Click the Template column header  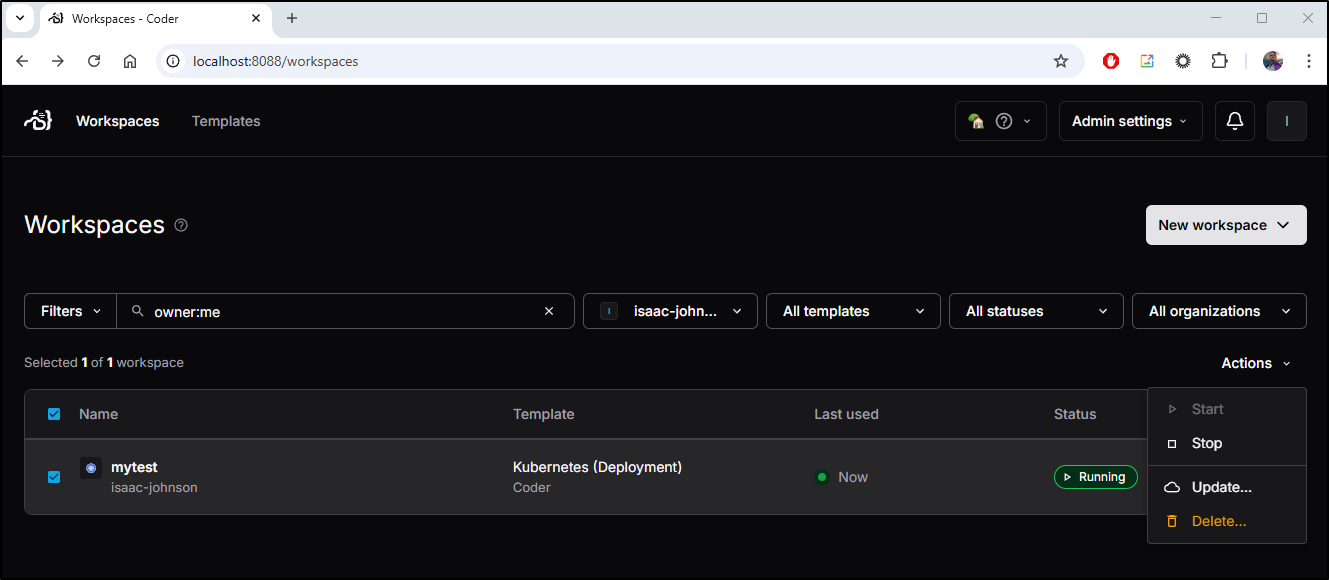click(x=544, y=414)
